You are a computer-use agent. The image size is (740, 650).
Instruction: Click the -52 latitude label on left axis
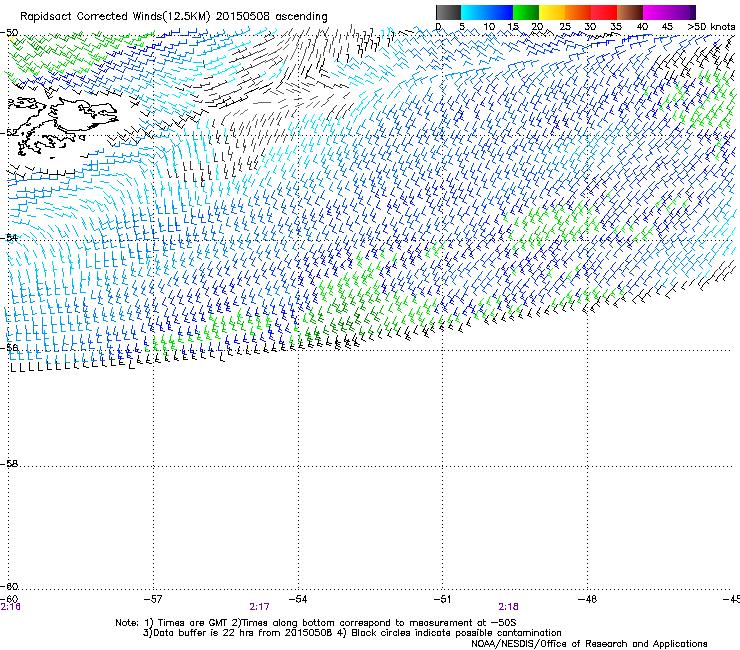pyautogui.click(x=10, y=133)
